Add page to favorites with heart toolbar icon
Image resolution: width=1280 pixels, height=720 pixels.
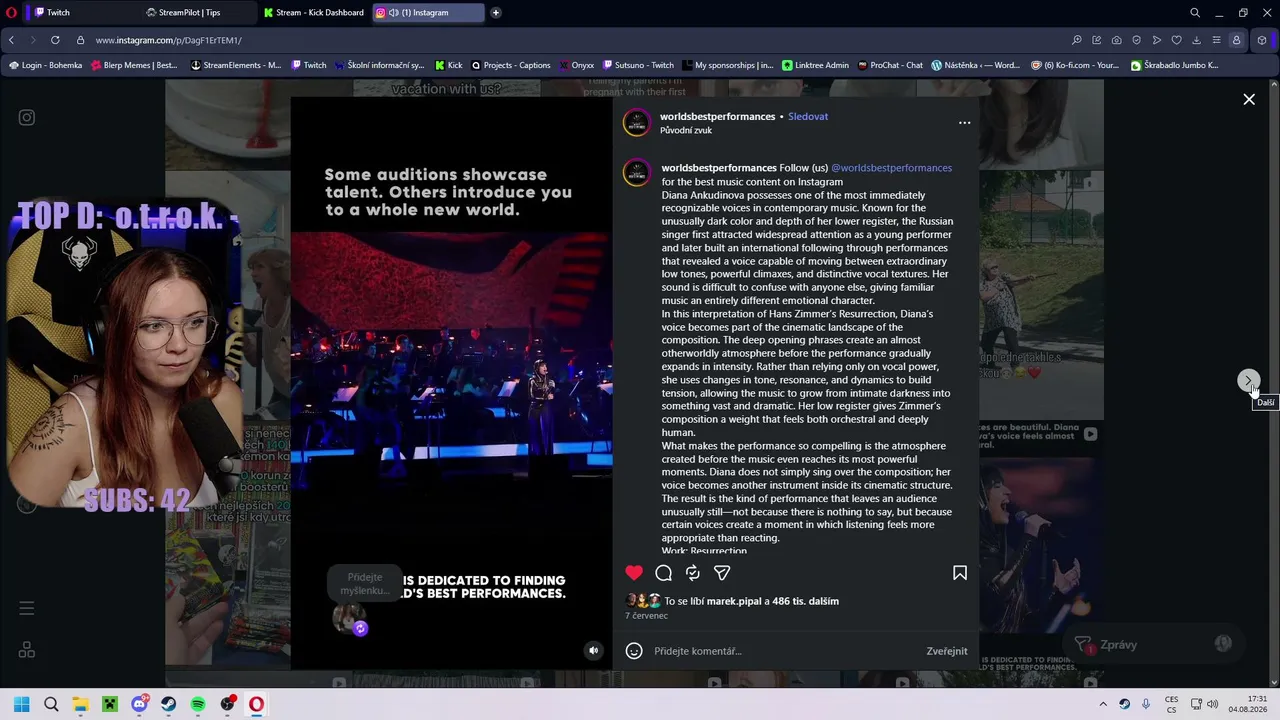(x=1176, y=40)
